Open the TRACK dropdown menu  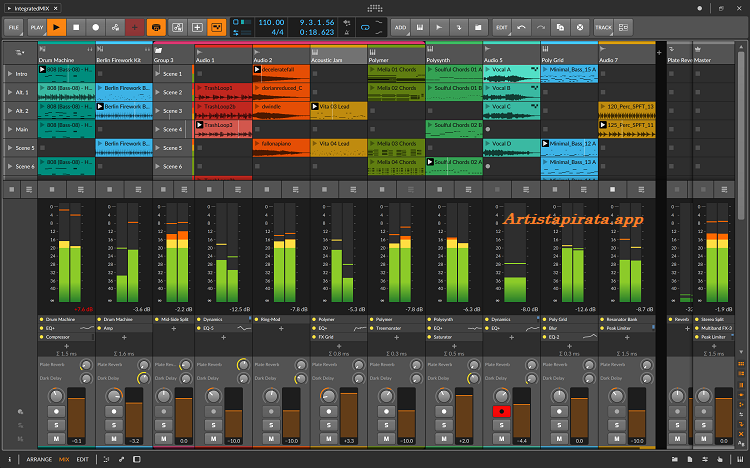604,27
